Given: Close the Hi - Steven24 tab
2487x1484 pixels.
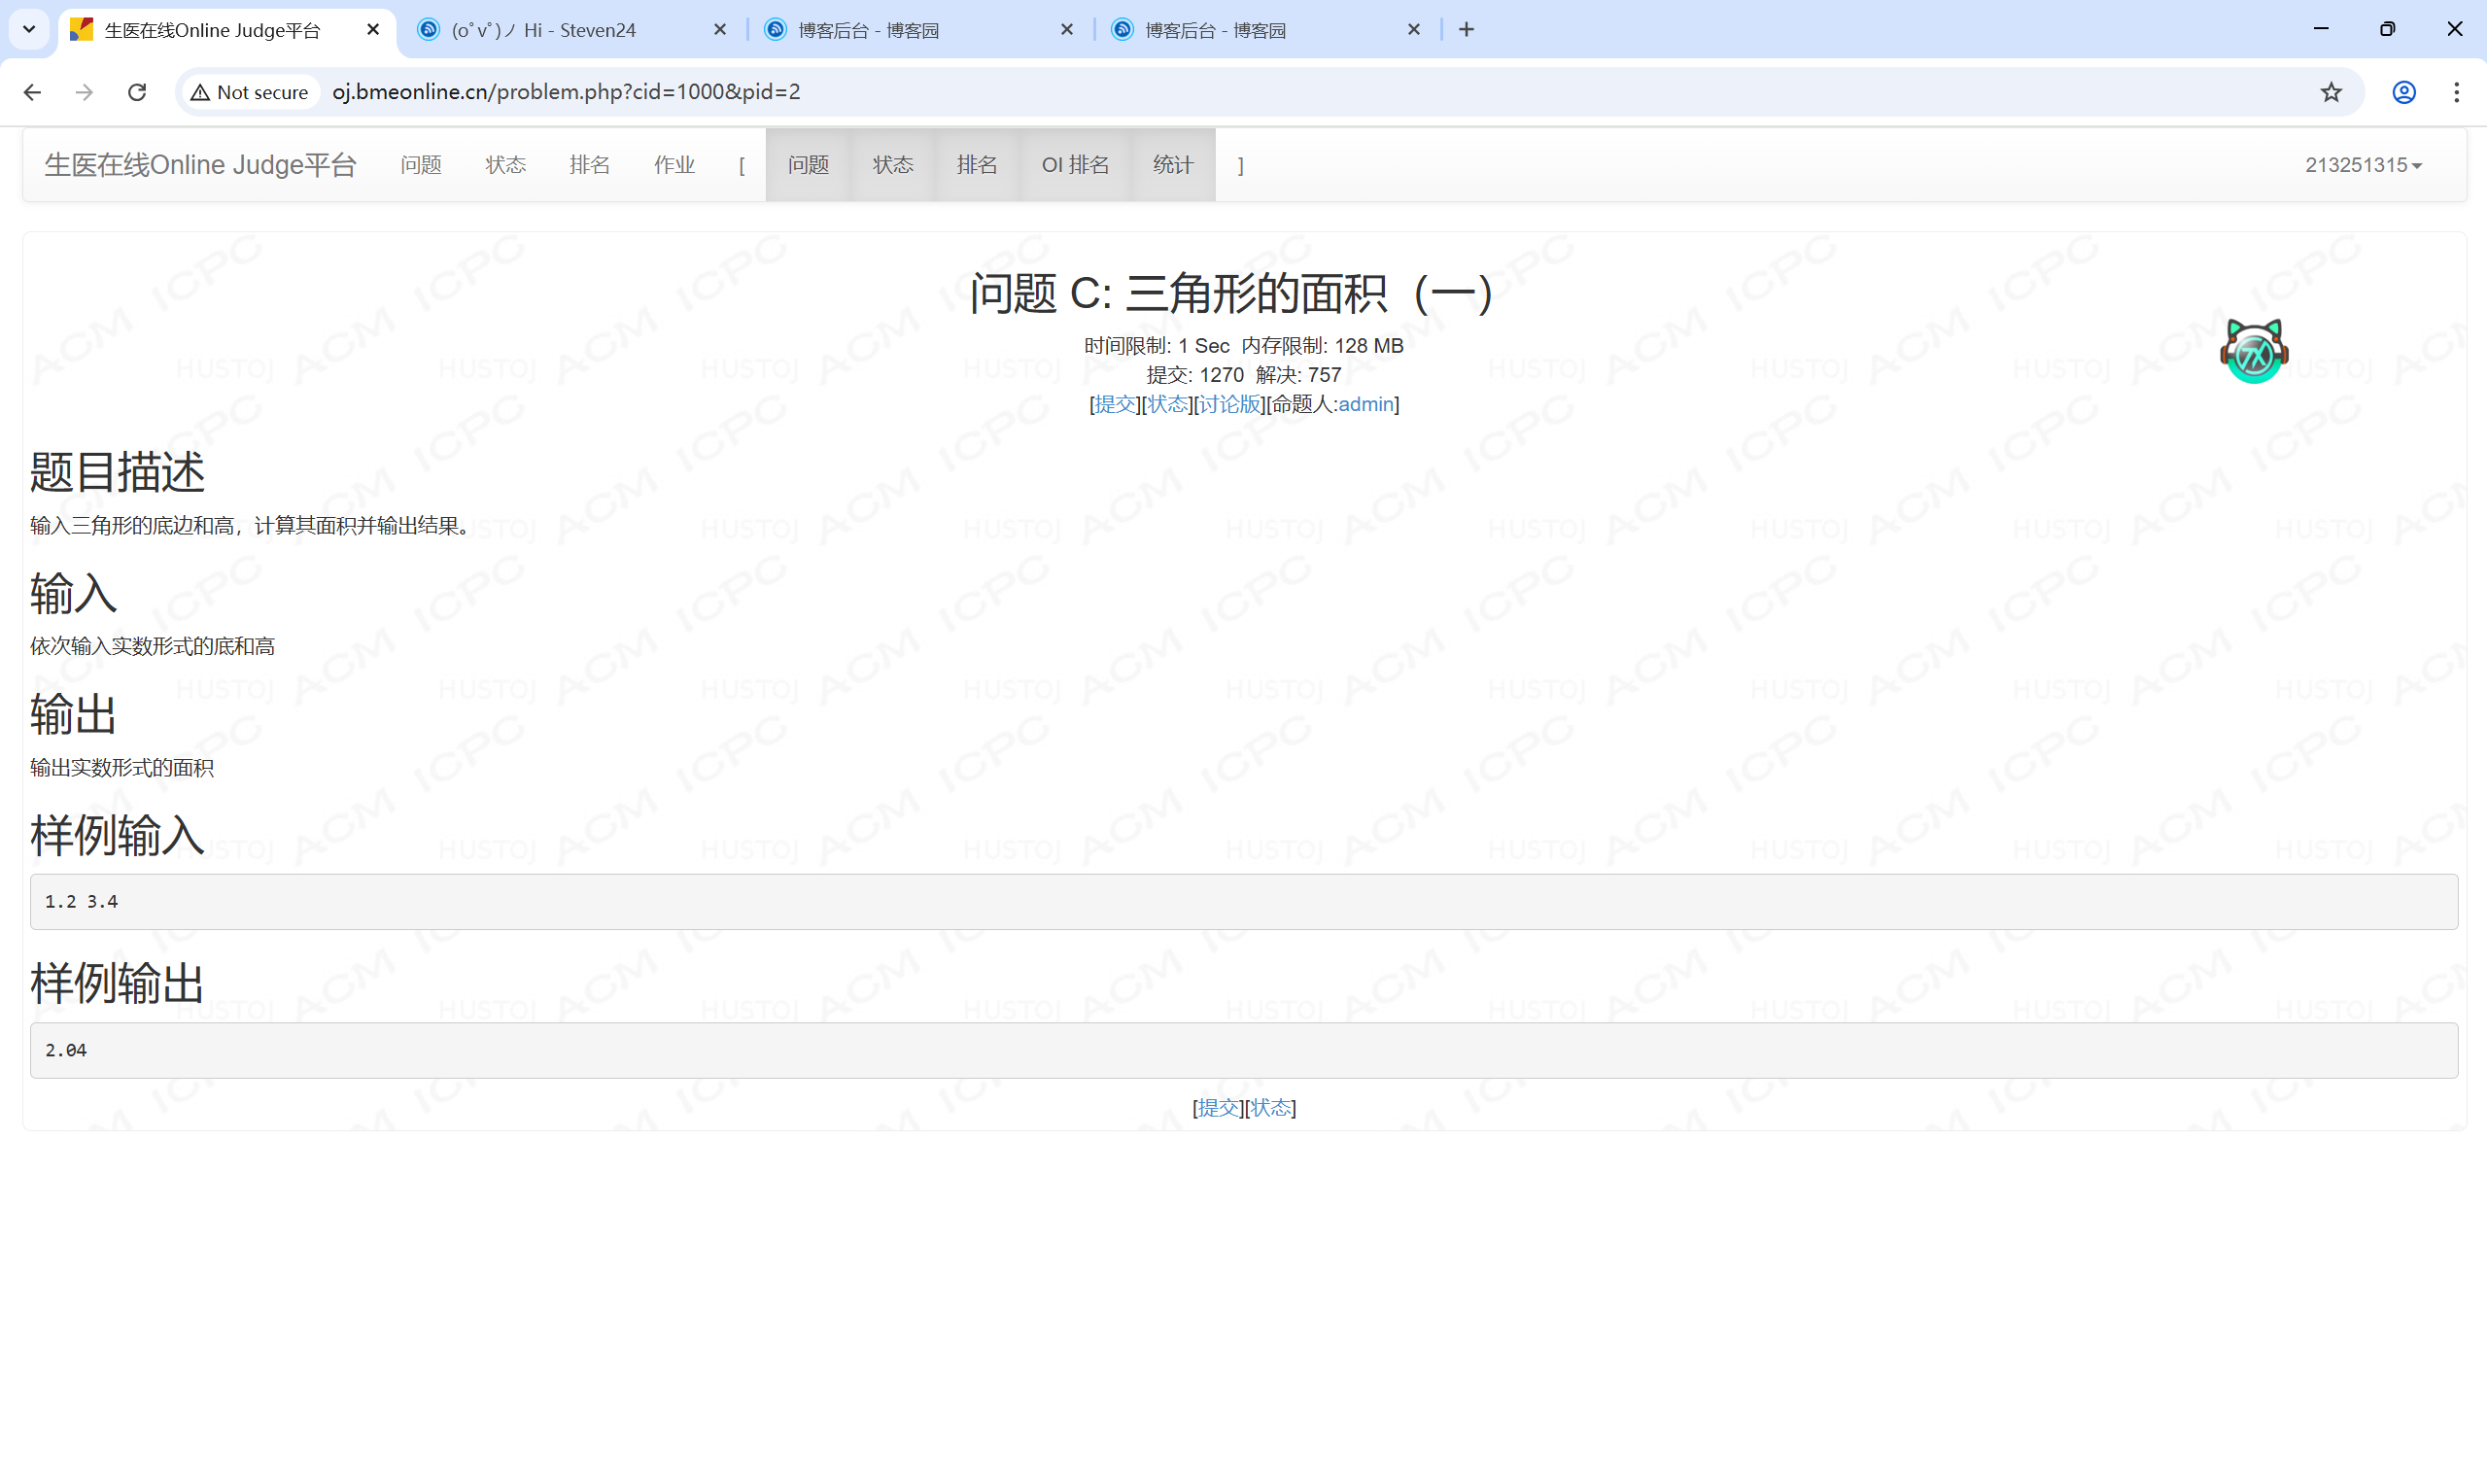Looking at the screenshot, I should coord(719,29).
